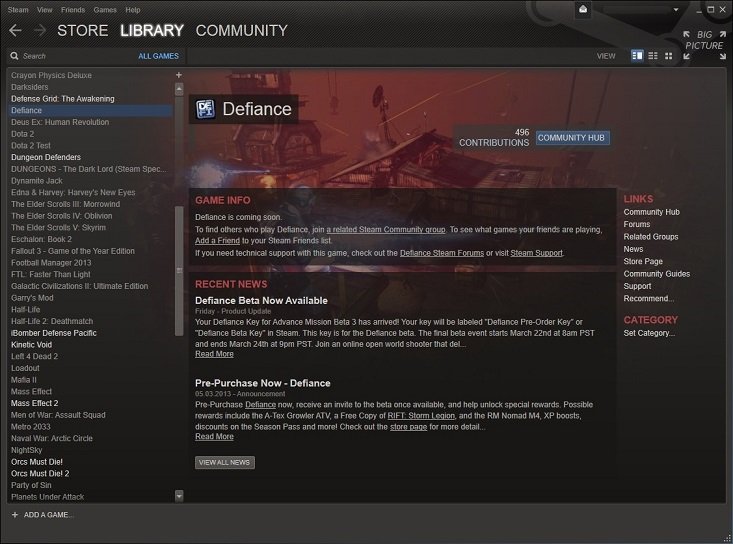Click Set Category... link
733x544 pixels.
[649, 333]
